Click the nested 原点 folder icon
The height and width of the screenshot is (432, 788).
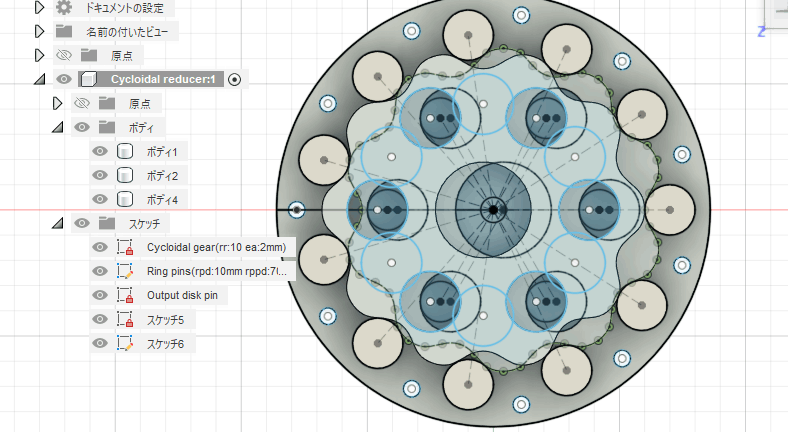point(107,103)
